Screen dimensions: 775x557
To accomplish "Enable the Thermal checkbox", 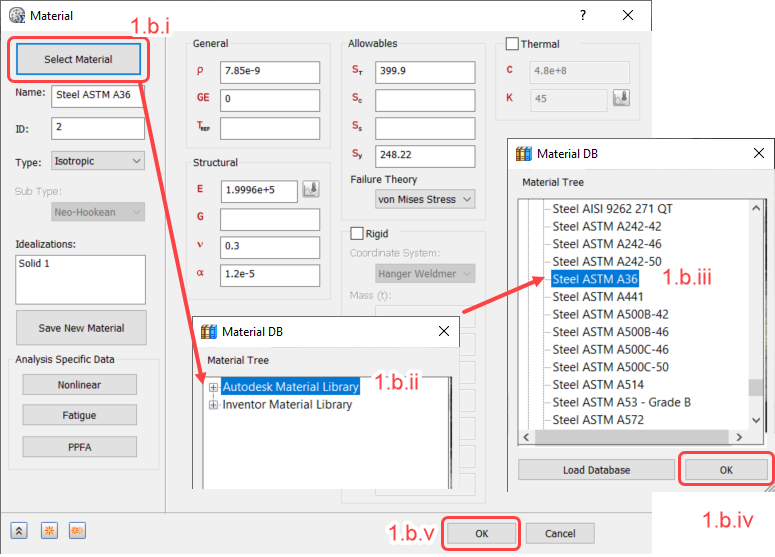I will pos(512,44).
